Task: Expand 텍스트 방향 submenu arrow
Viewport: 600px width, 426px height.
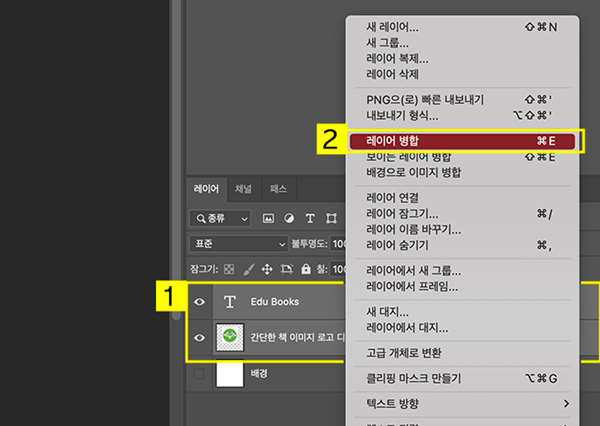Action: coord(566,403)
